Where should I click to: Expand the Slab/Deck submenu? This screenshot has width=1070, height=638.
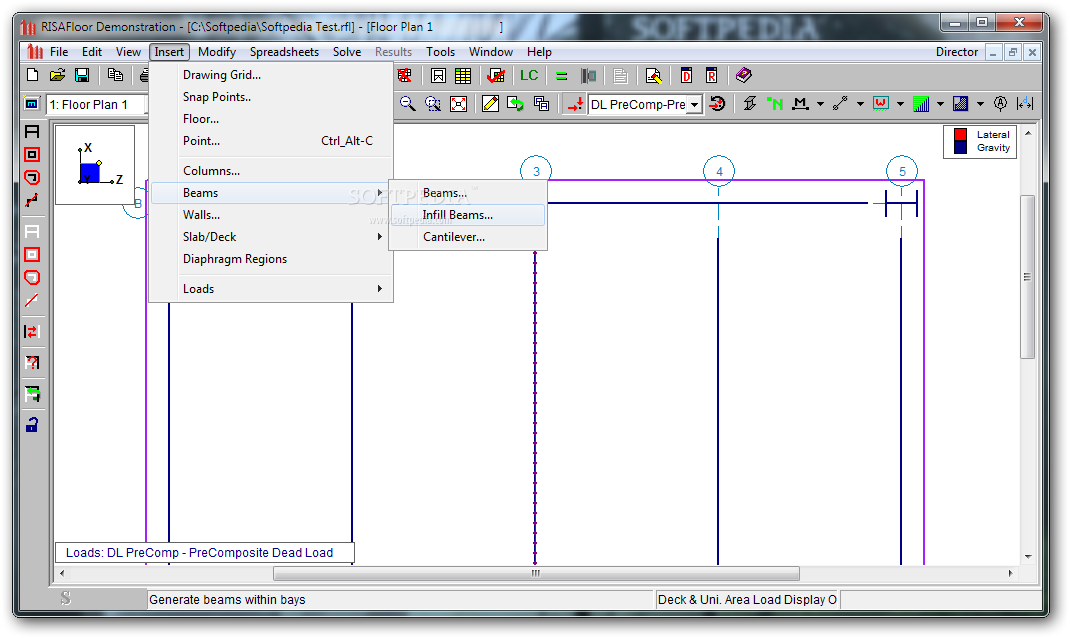(x=270, y=237)
